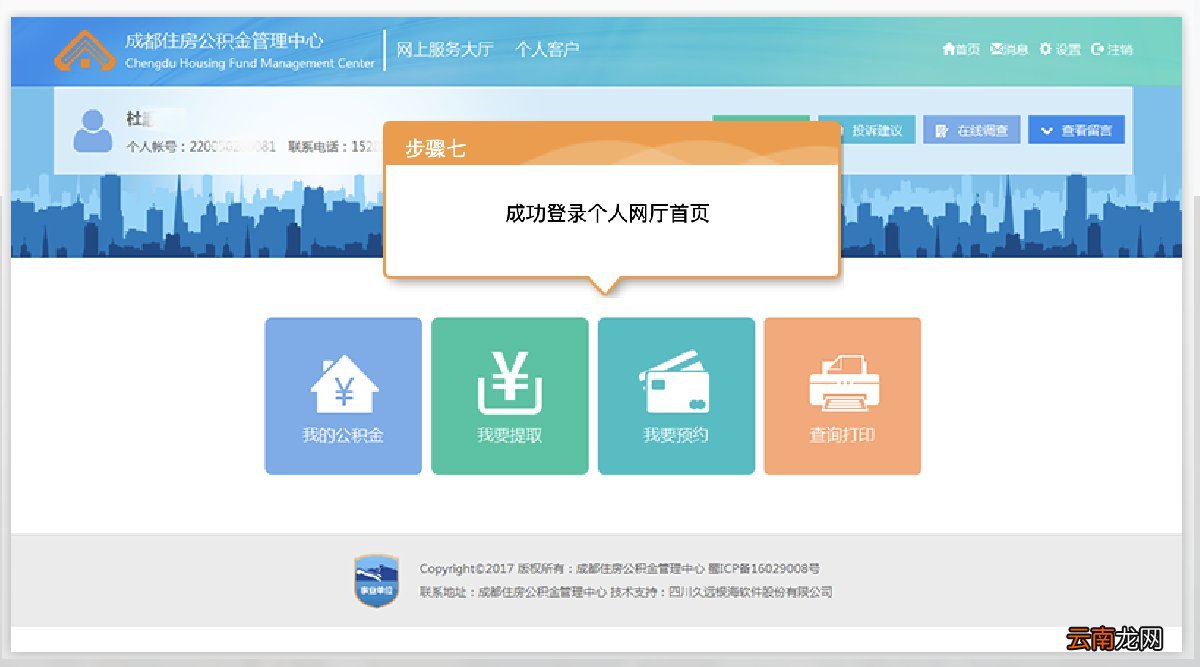The height and width of the screenshot is (667, 1200).
Task: Click the Chengdu Housing Fund center logo
Action: (85, 49)
